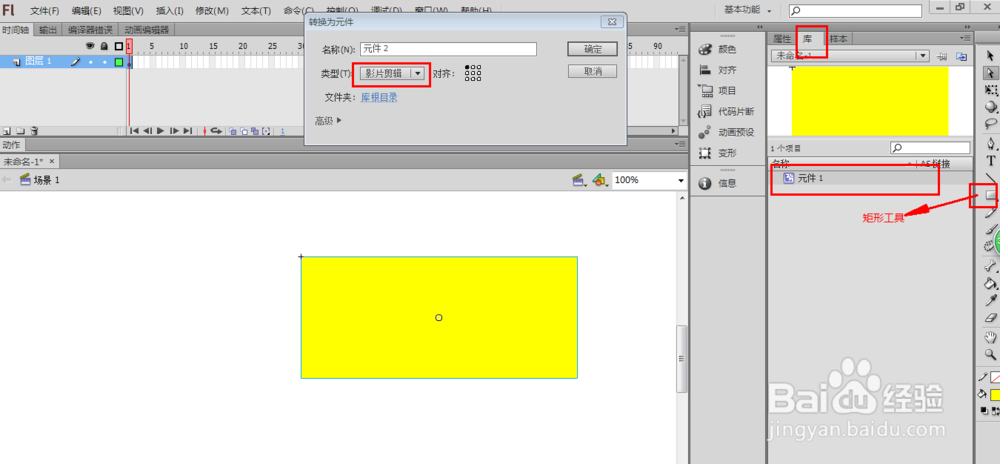Click the yellow fill color swatch

pos(995,395)
